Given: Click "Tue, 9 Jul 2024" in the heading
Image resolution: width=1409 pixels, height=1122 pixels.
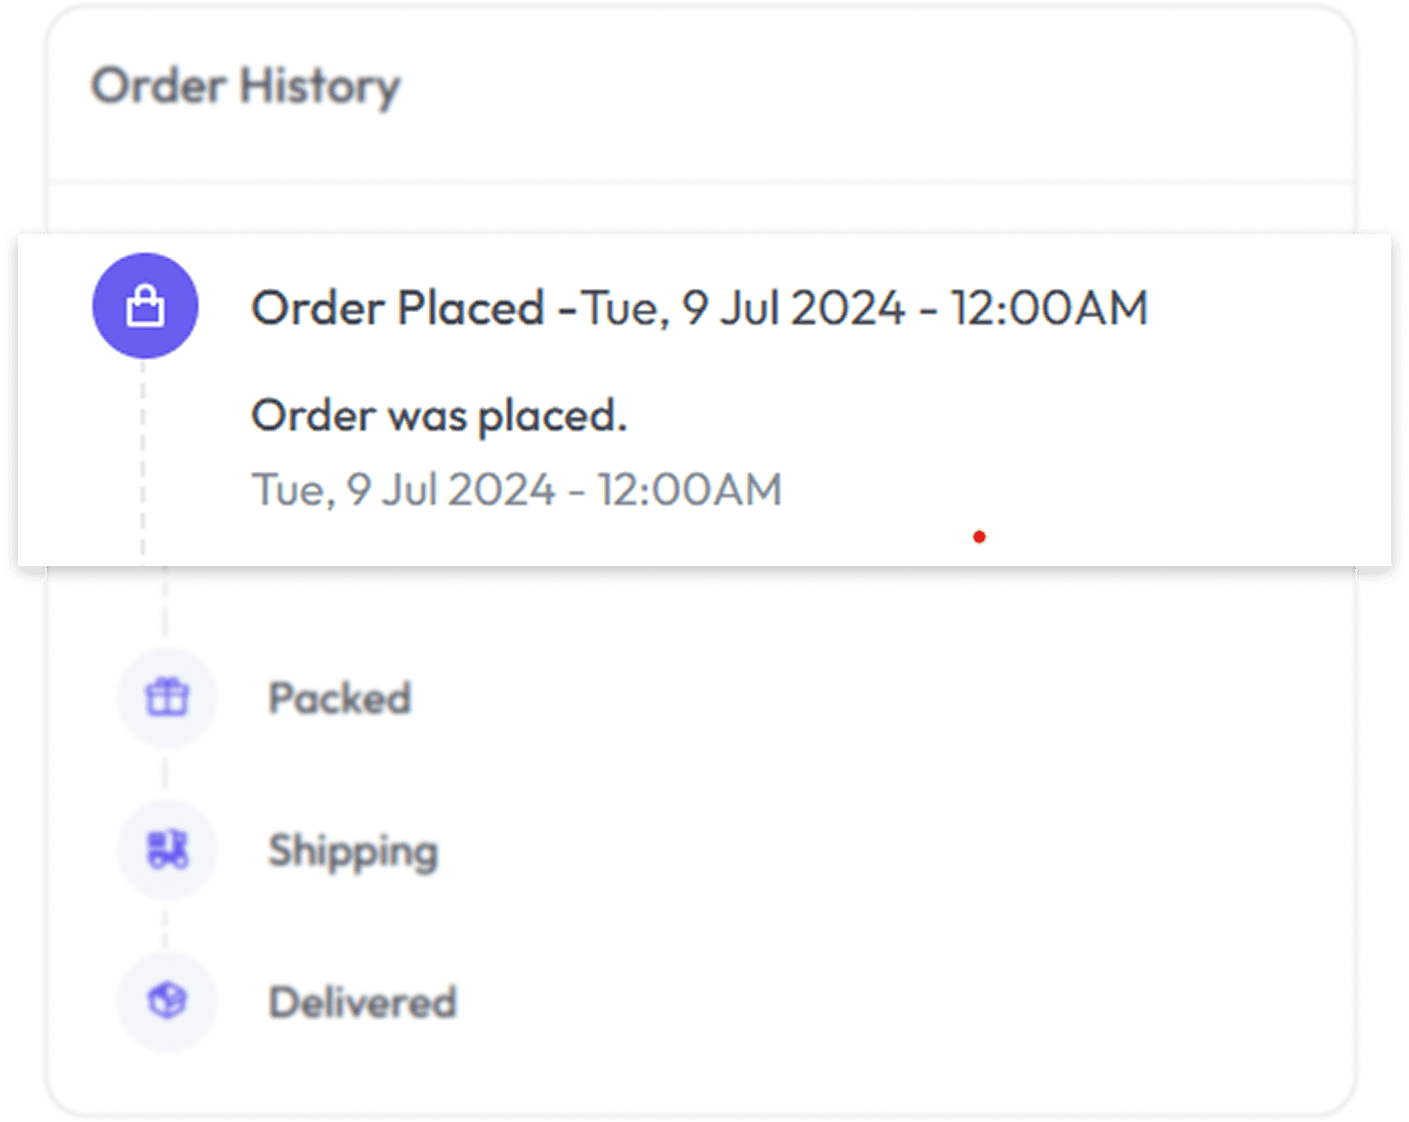Looking at the screenshot, I should (x=743, y=308).
